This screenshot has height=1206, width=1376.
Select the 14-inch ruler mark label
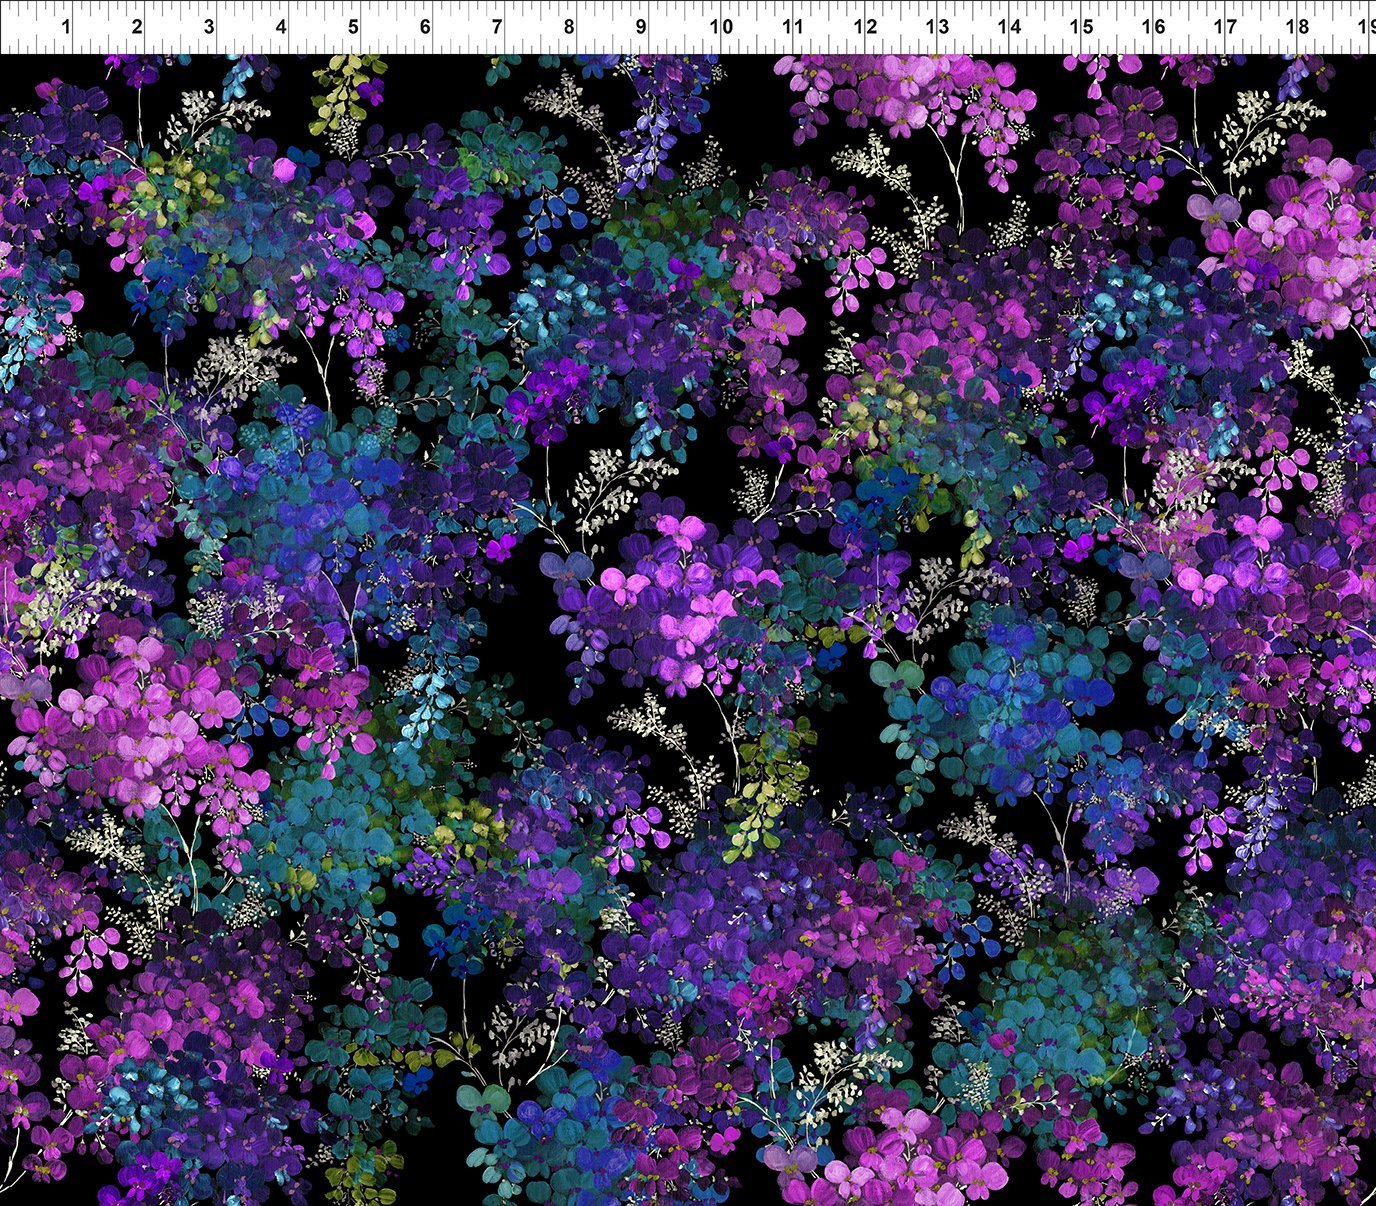[x=1009, y=27]
